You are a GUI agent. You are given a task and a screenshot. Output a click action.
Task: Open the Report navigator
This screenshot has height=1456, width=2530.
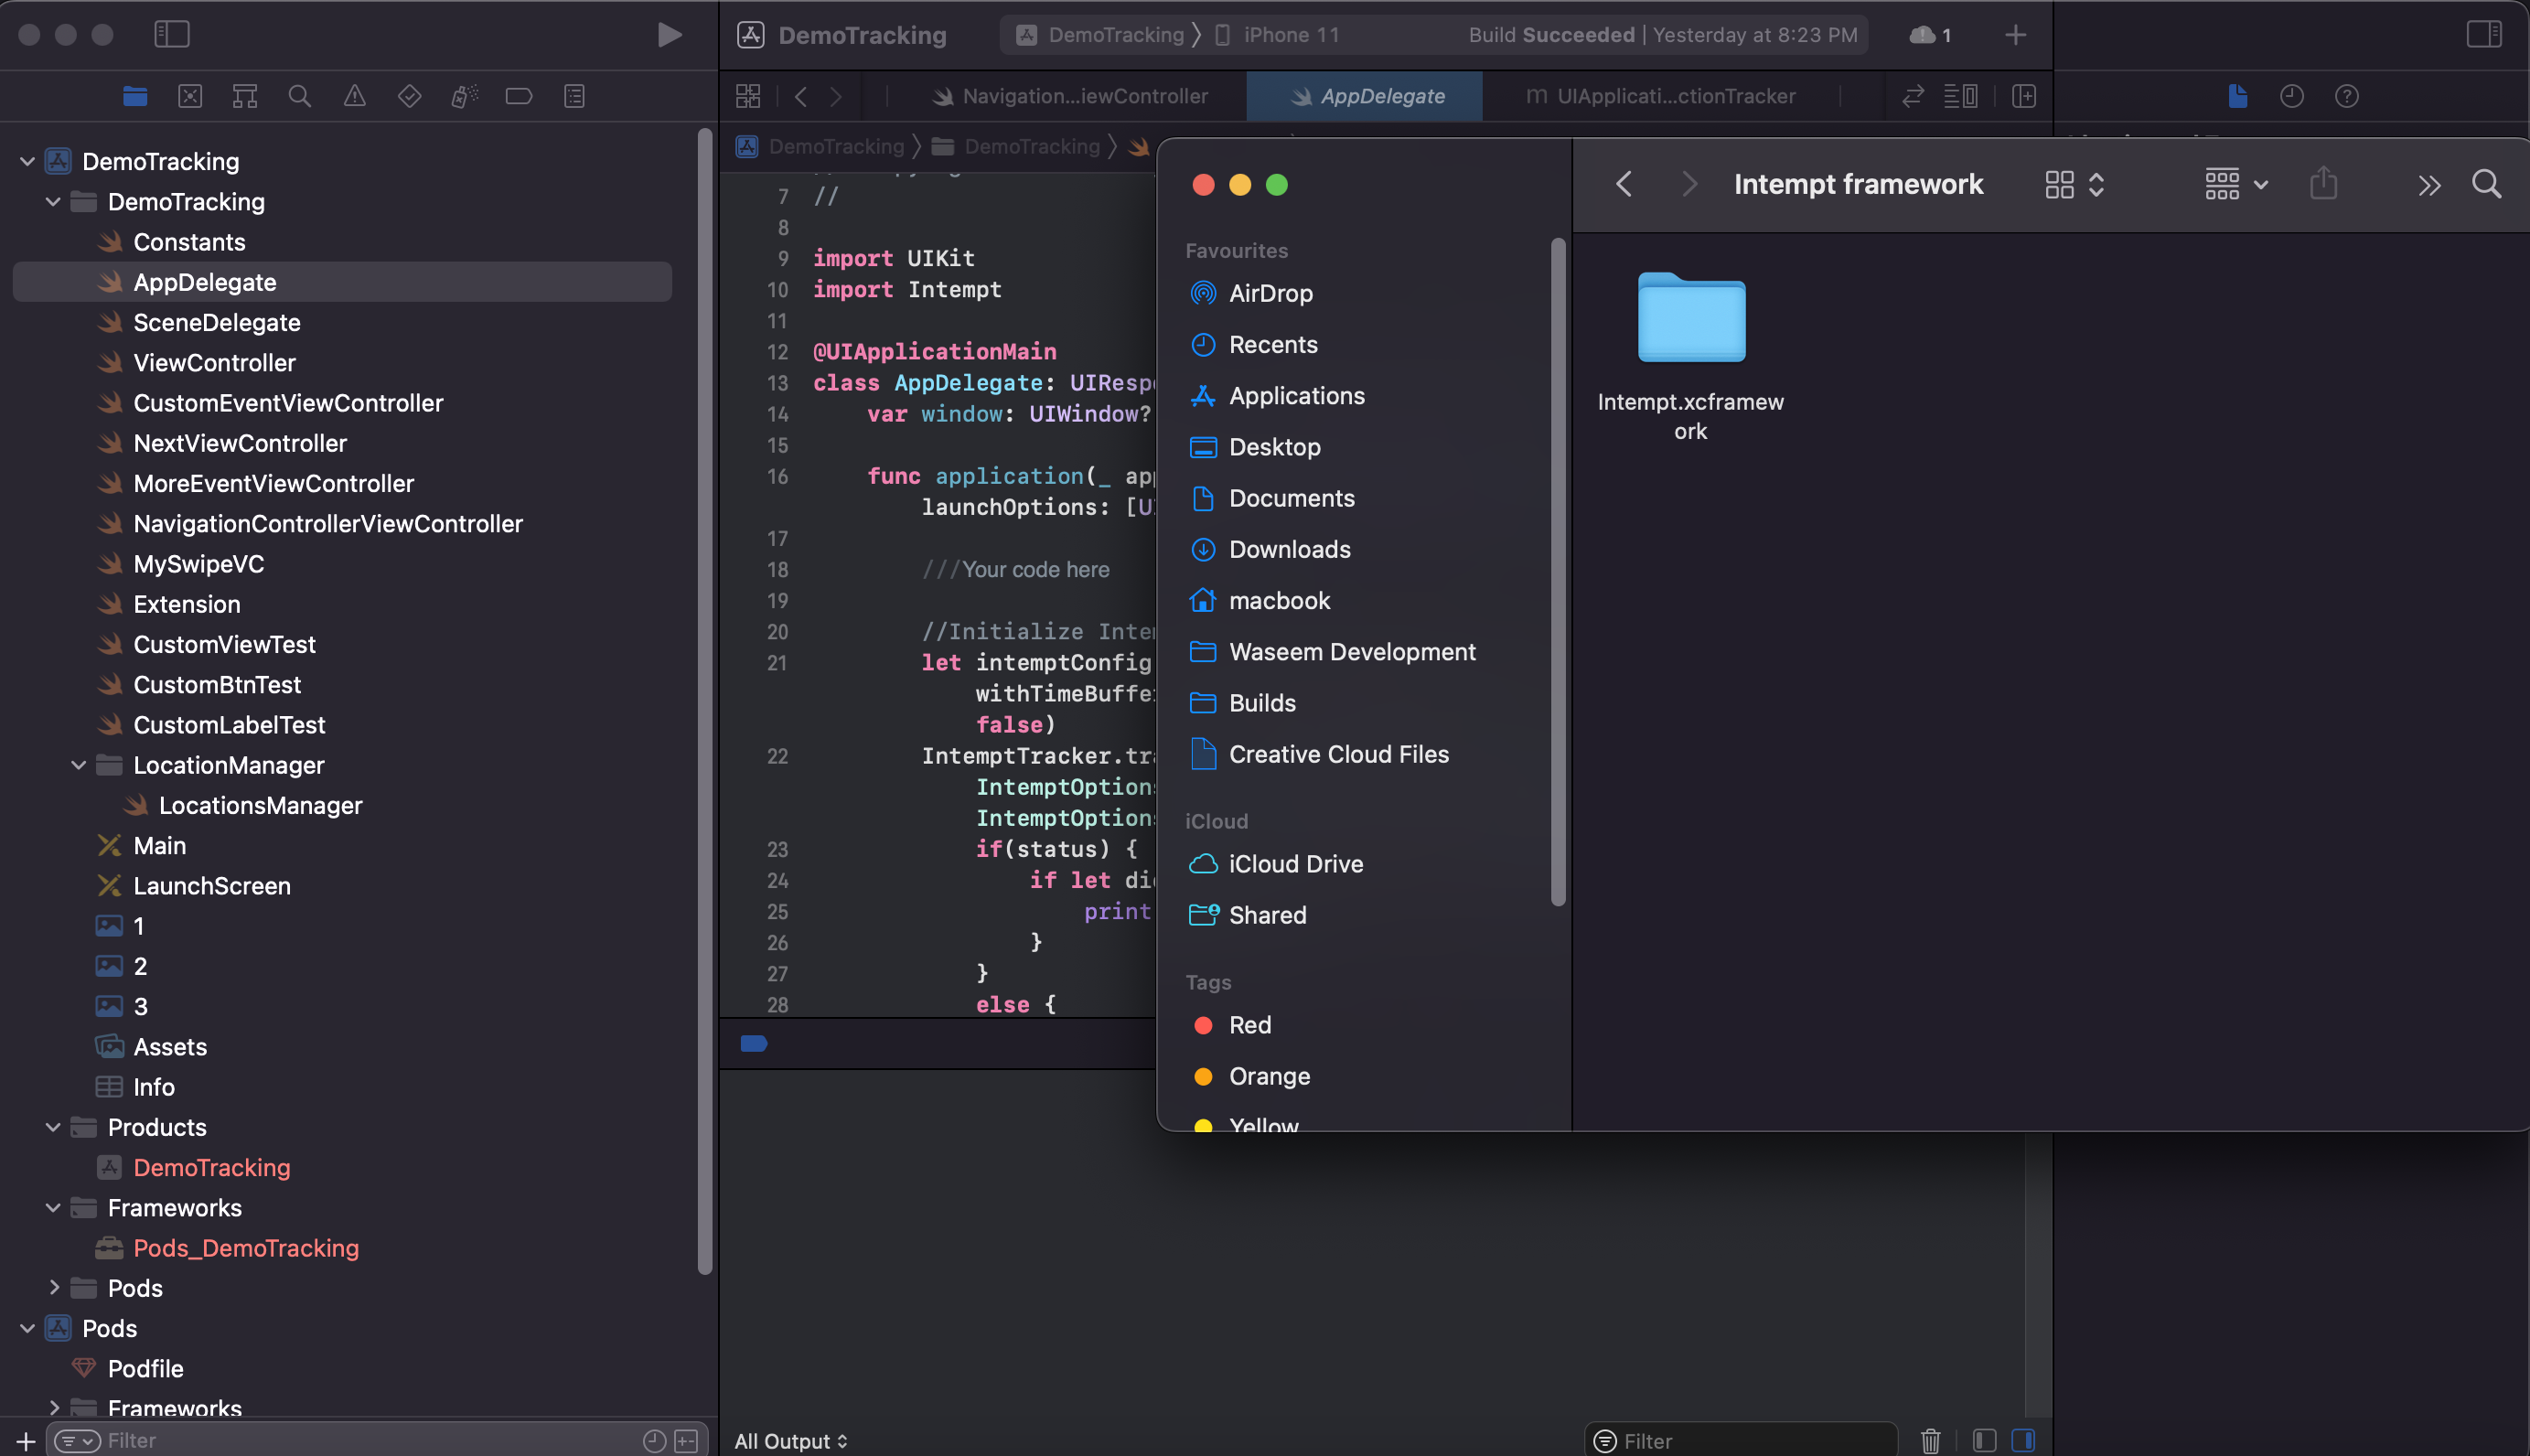[574, 96]
